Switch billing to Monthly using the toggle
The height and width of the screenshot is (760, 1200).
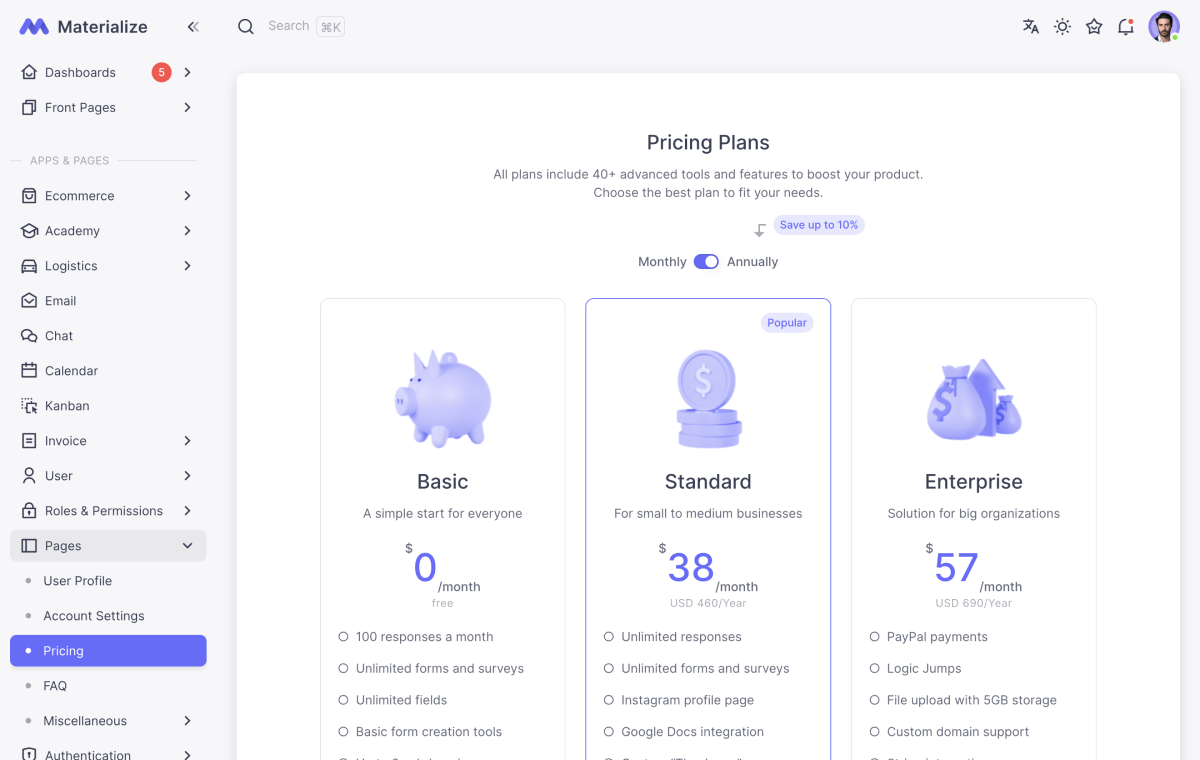coord(706,261)
